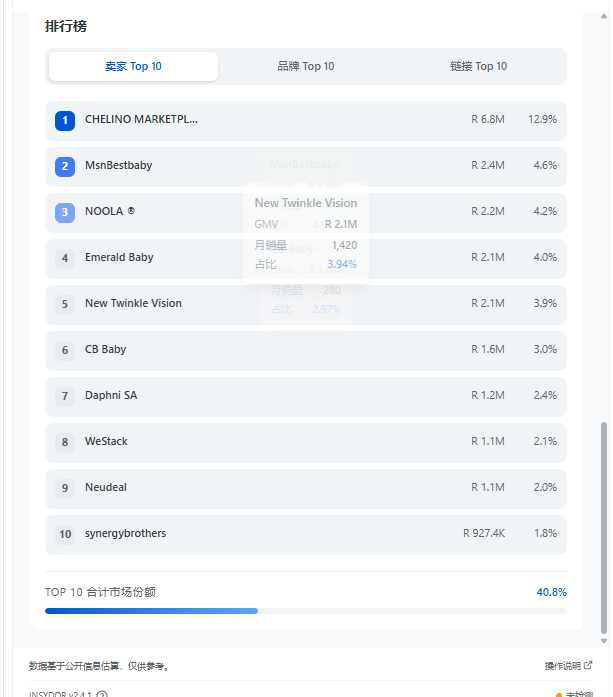This screenshot has height=697, width=613.
Task: Click the 2.4% share value
Action: 545,395
